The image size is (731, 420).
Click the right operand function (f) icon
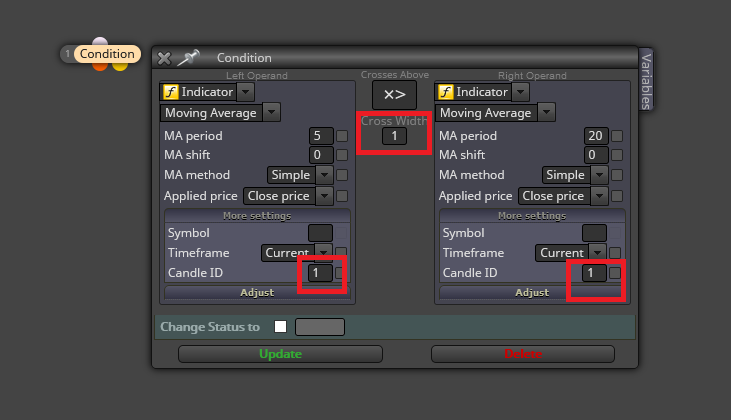point(446,92)
